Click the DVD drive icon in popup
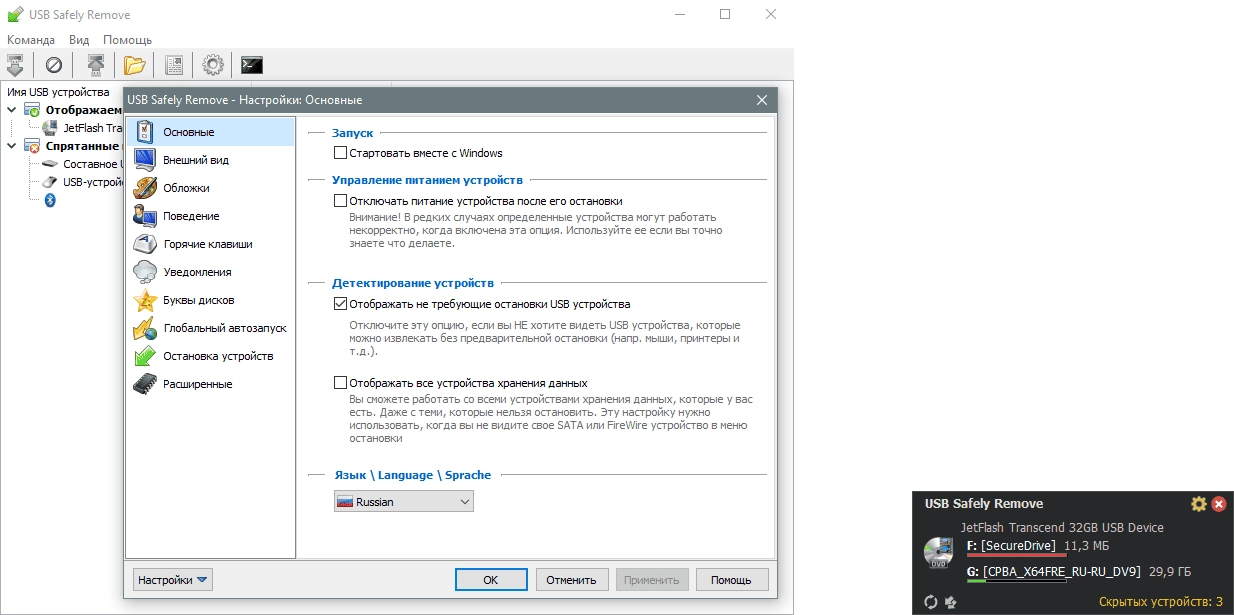This screenshot has height=615, width=1234. (x=939, y=553)
